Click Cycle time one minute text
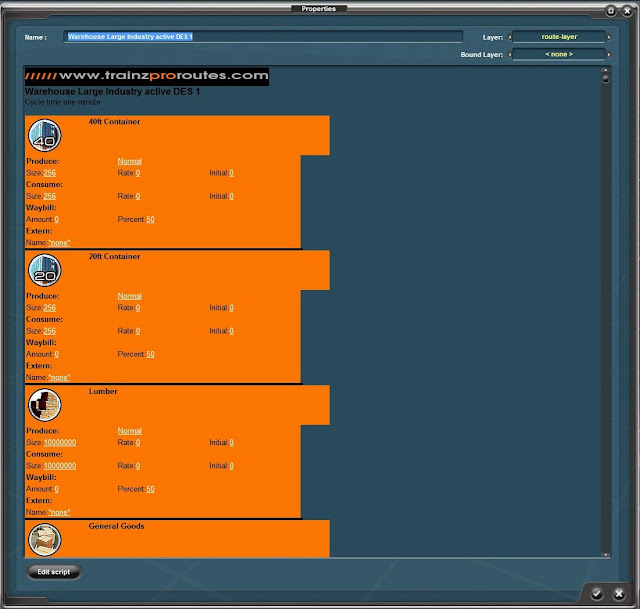 pyautogui.click(x=62, y=102)
